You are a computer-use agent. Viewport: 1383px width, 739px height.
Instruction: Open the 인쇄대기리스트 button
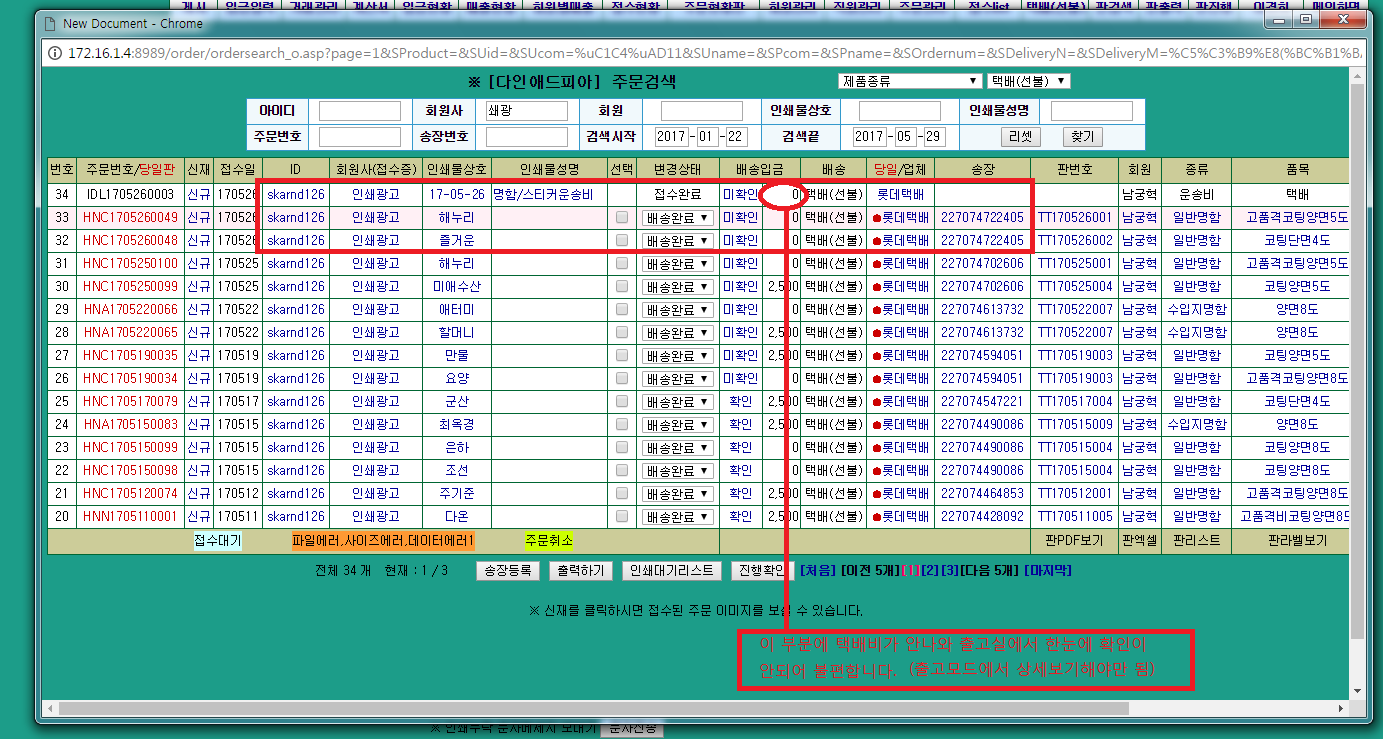click(x=671, y=570)
